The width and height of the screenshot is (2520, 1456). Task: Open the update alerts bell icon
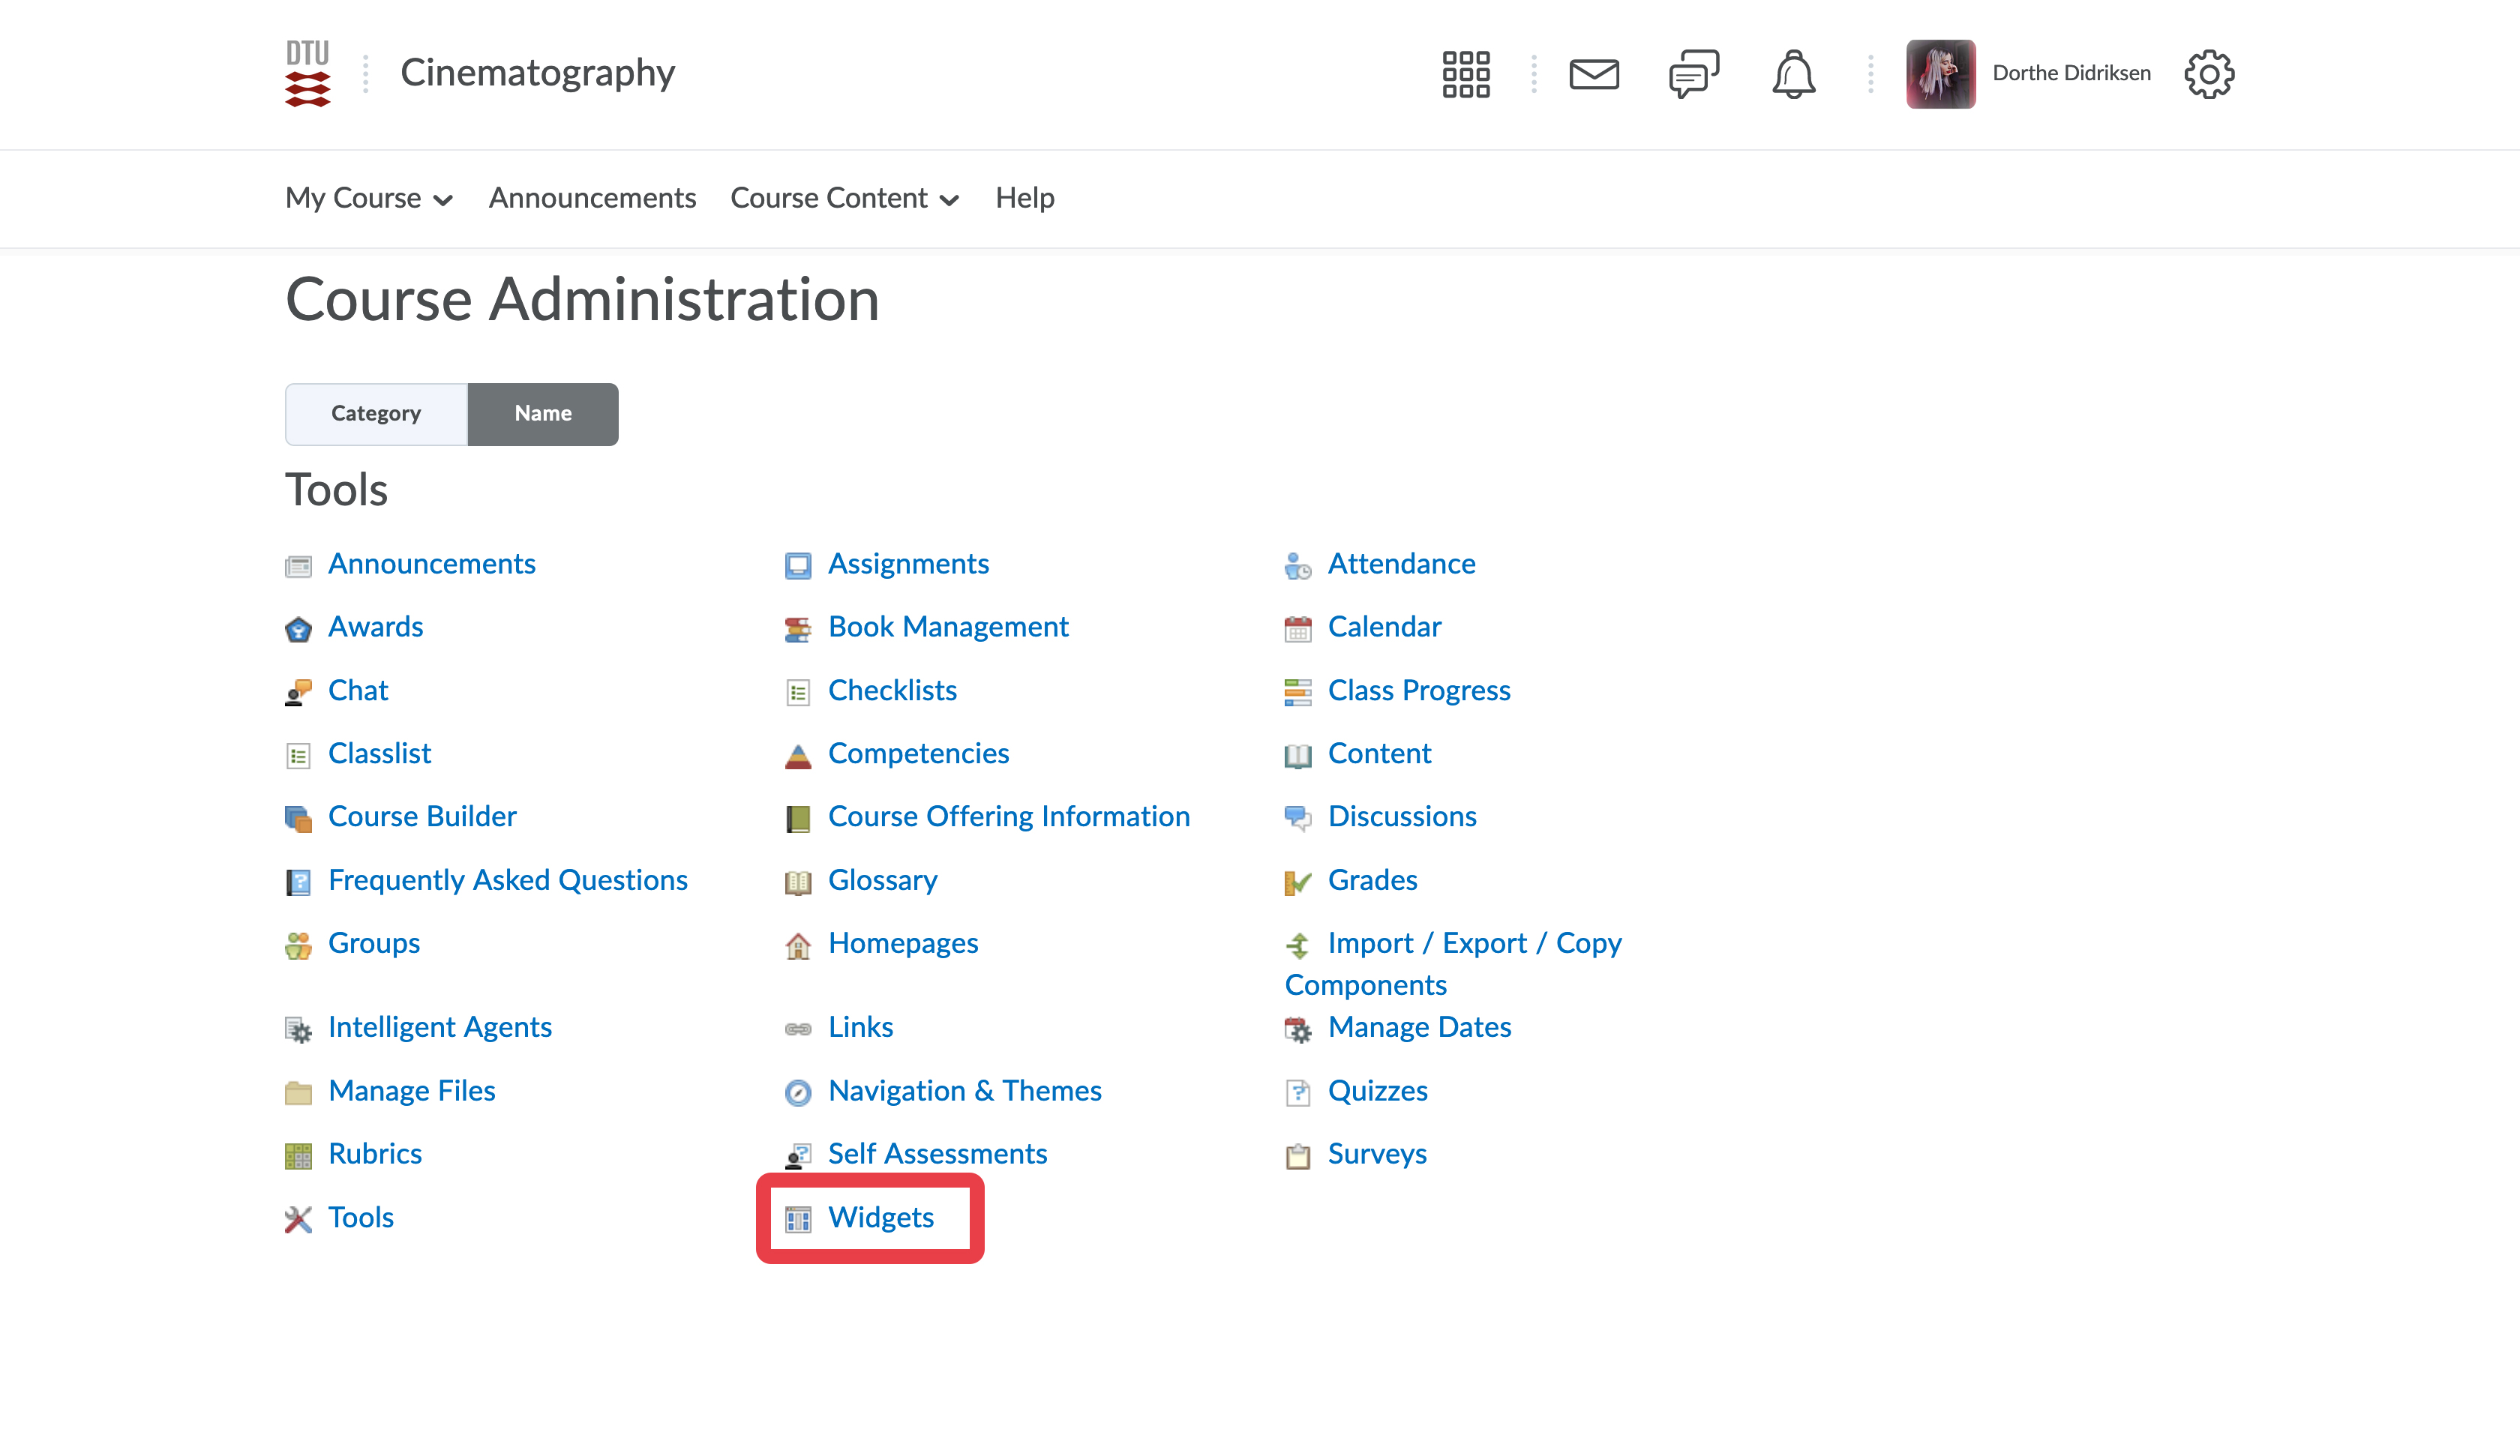click(1793, 74)
